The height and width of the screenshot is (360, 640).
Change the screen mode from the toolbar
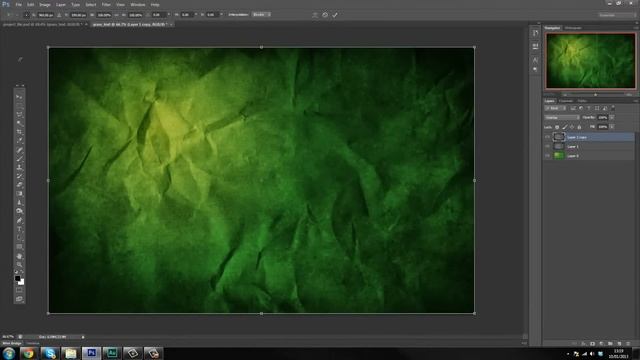click(x=19, y=299)
